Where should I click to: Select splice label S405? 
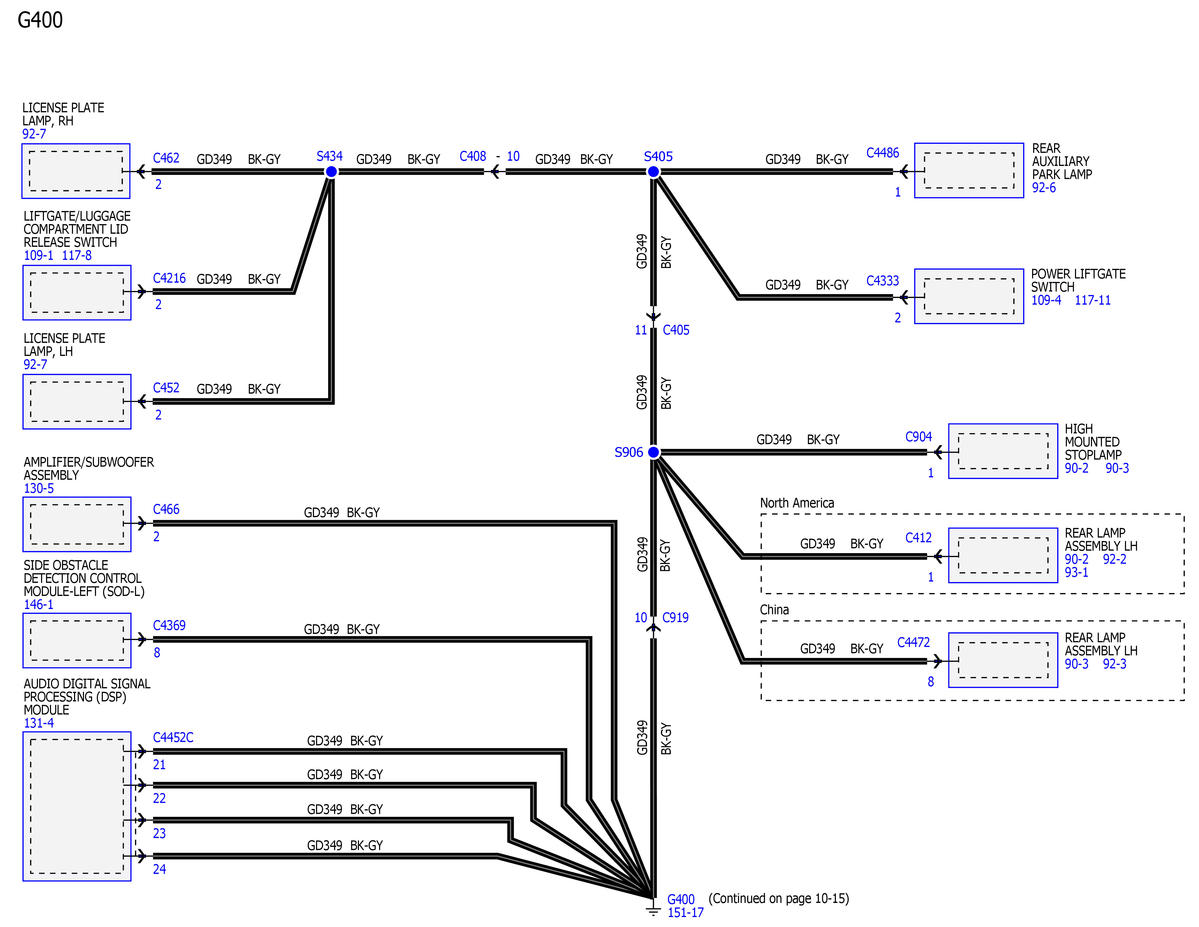tap(658, 156)
